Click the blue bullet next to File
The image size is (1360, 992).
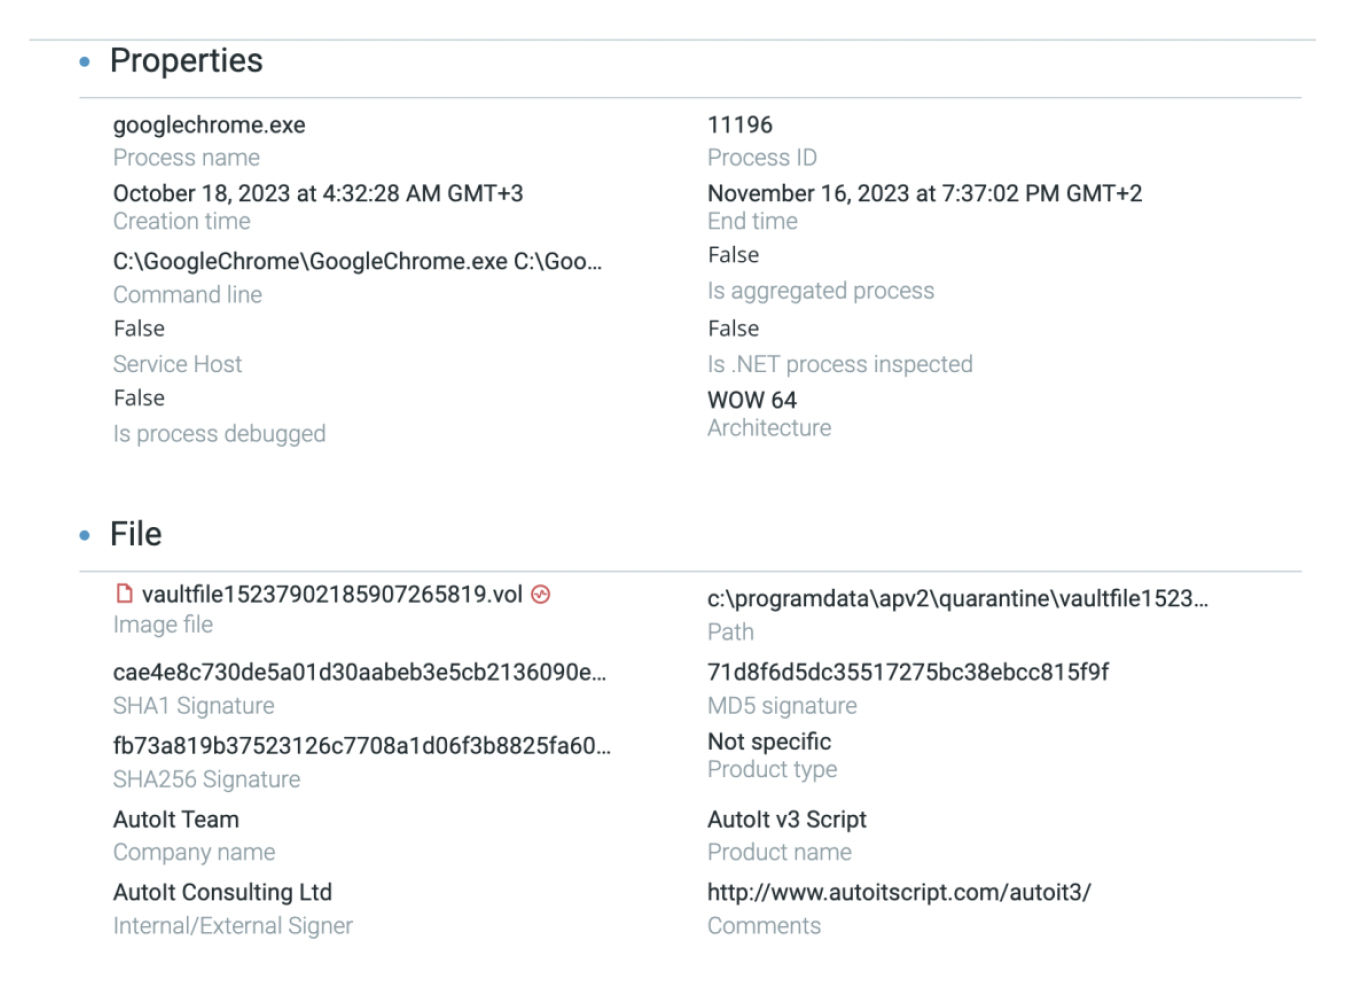point(84,536)
